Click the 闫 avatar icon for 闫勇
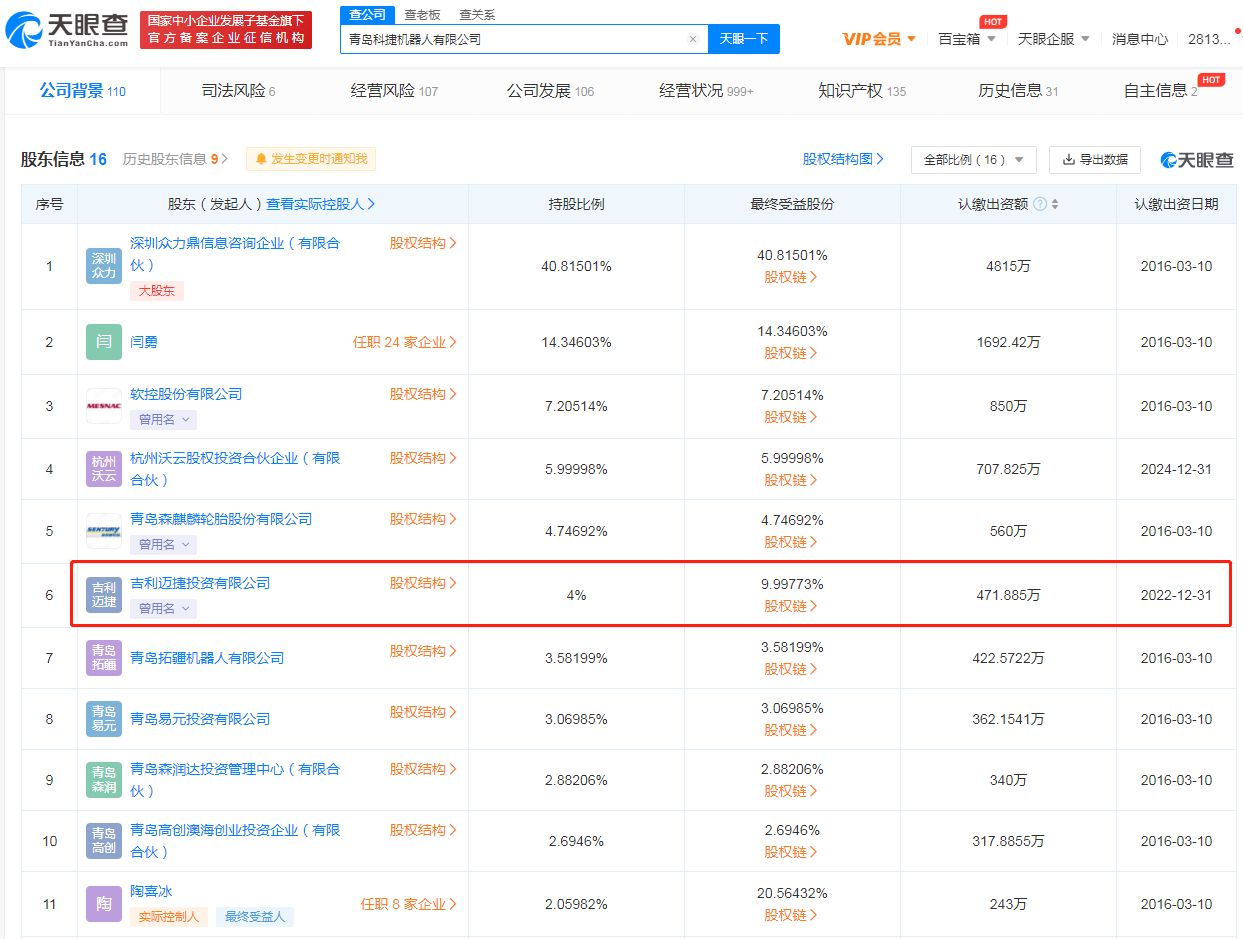This screenshot has height=939, width=1243. (x=104, y=342)
